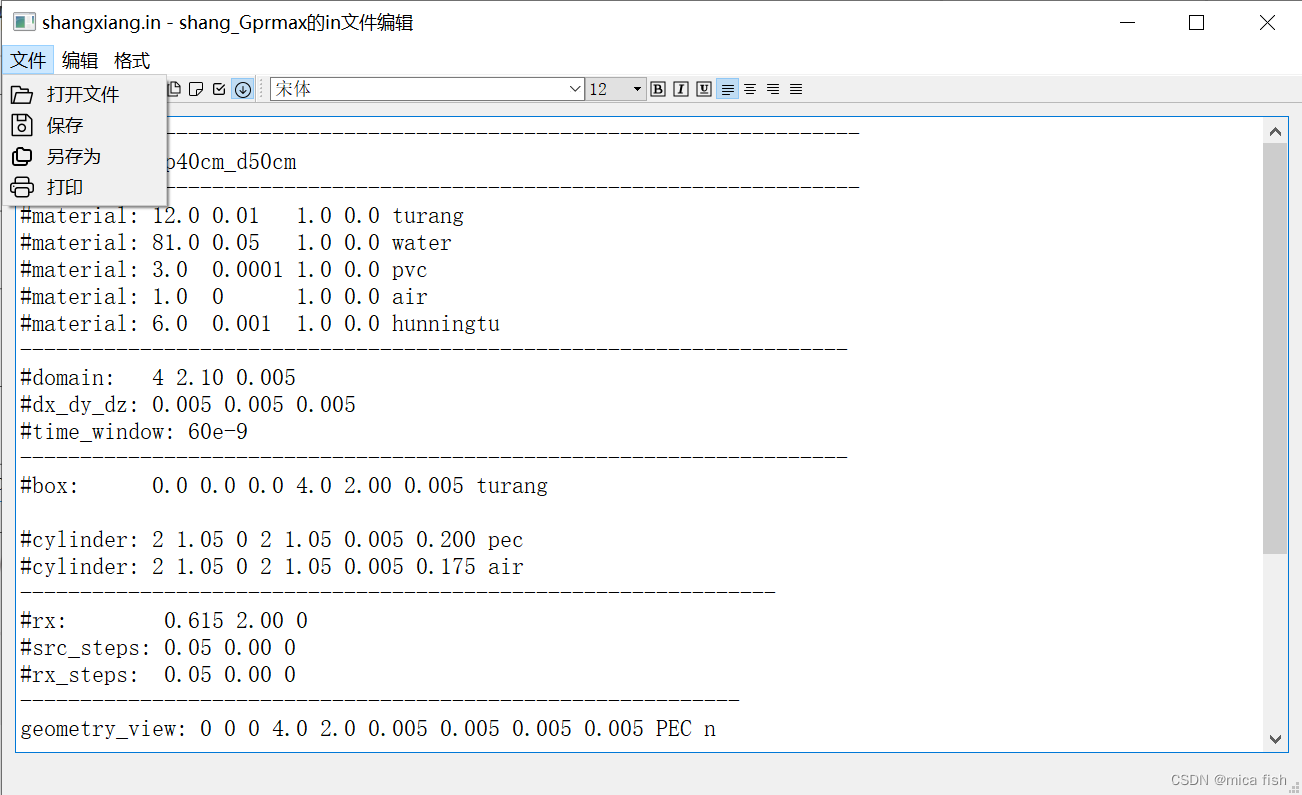Open the 格式 menu

pyautogui.click(x=132, y=60)
